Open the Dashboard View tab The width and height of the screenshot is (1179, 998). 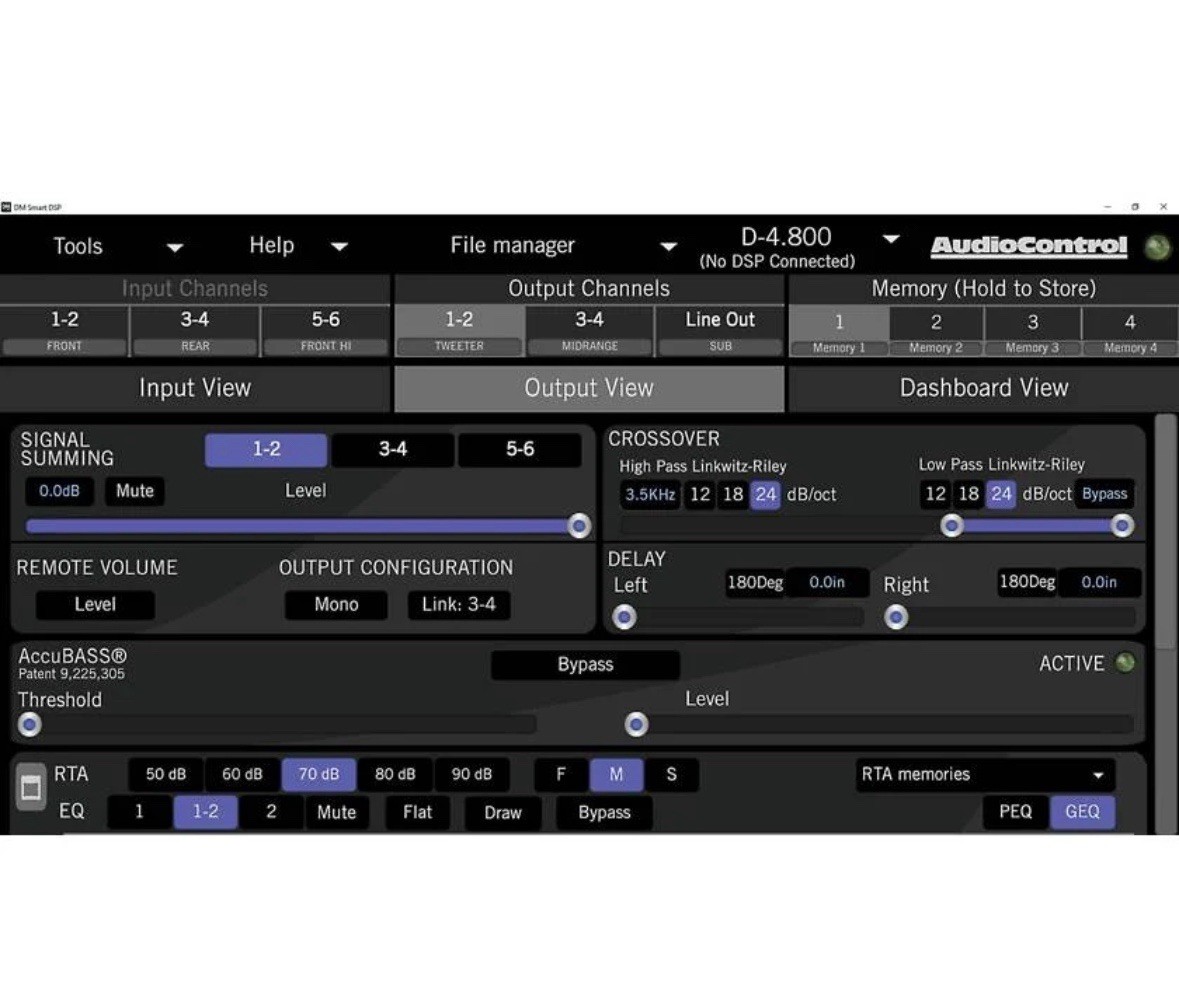[984, 388]
